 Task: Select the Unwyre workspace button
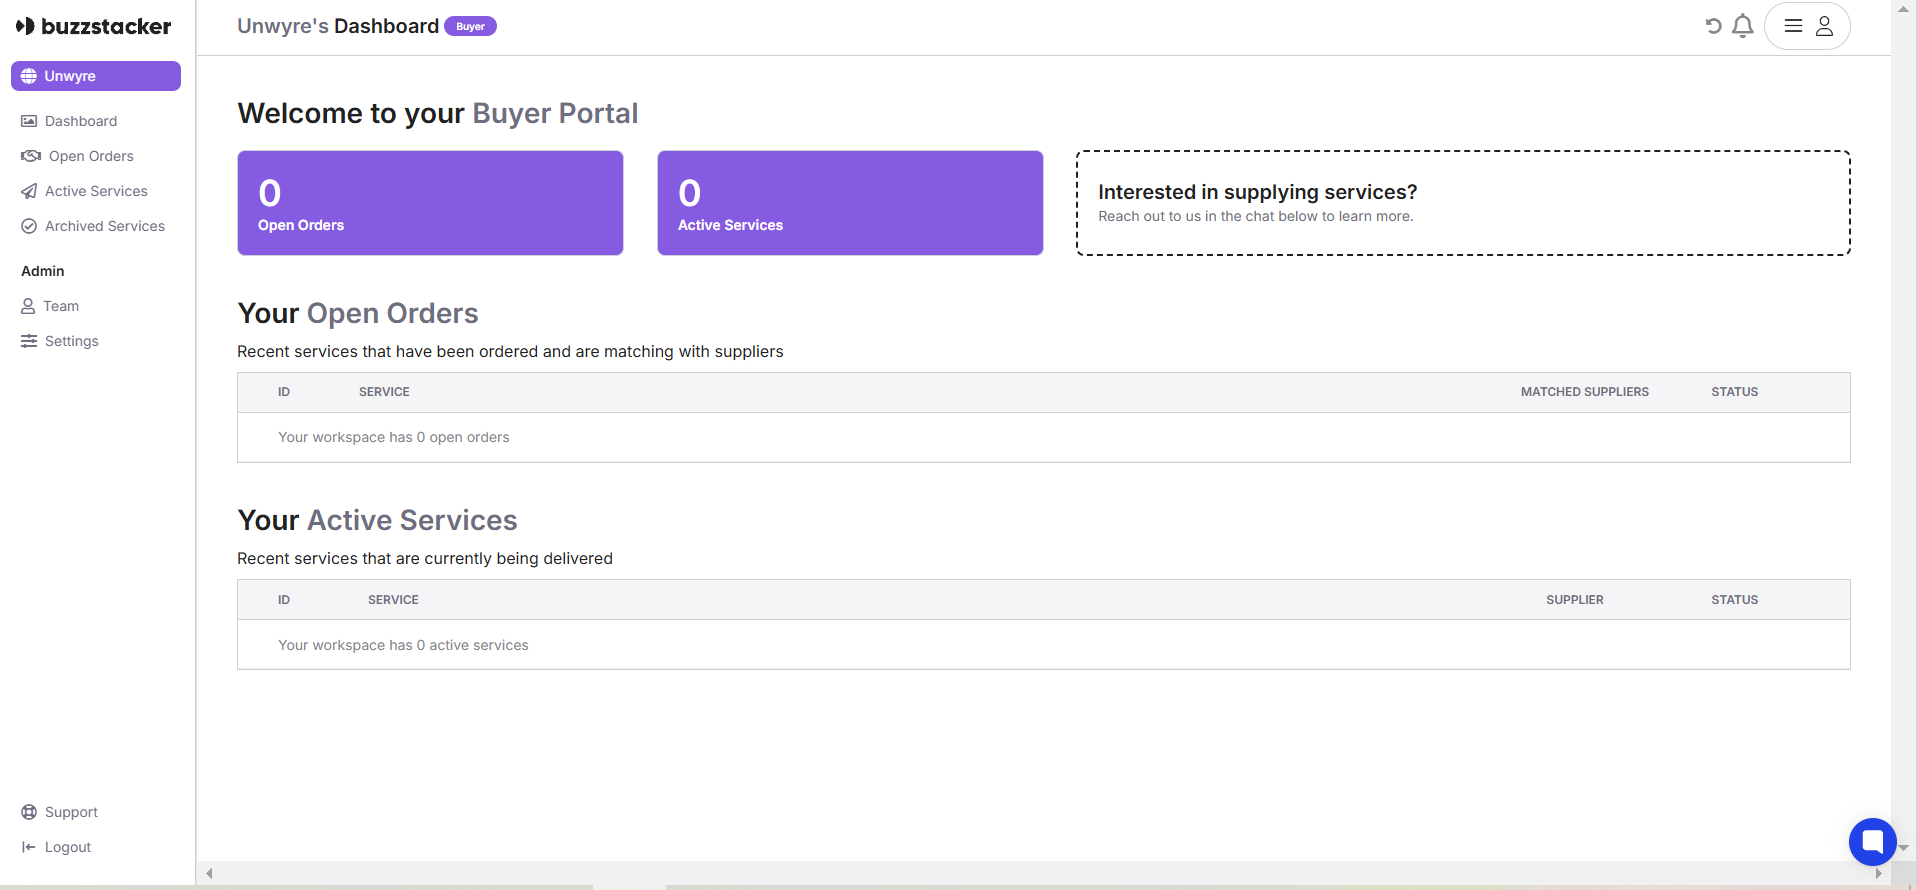96,76
